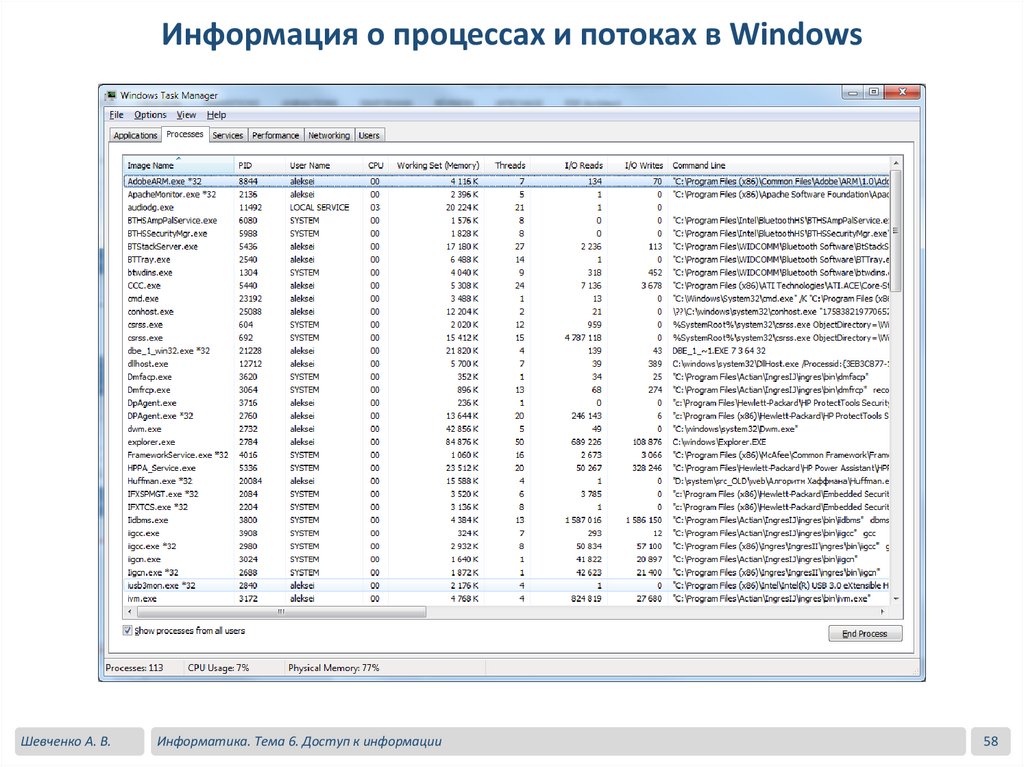Switch to the Users tab
Viewport: 1024px width, 767px height.
(x=369, y=135)
